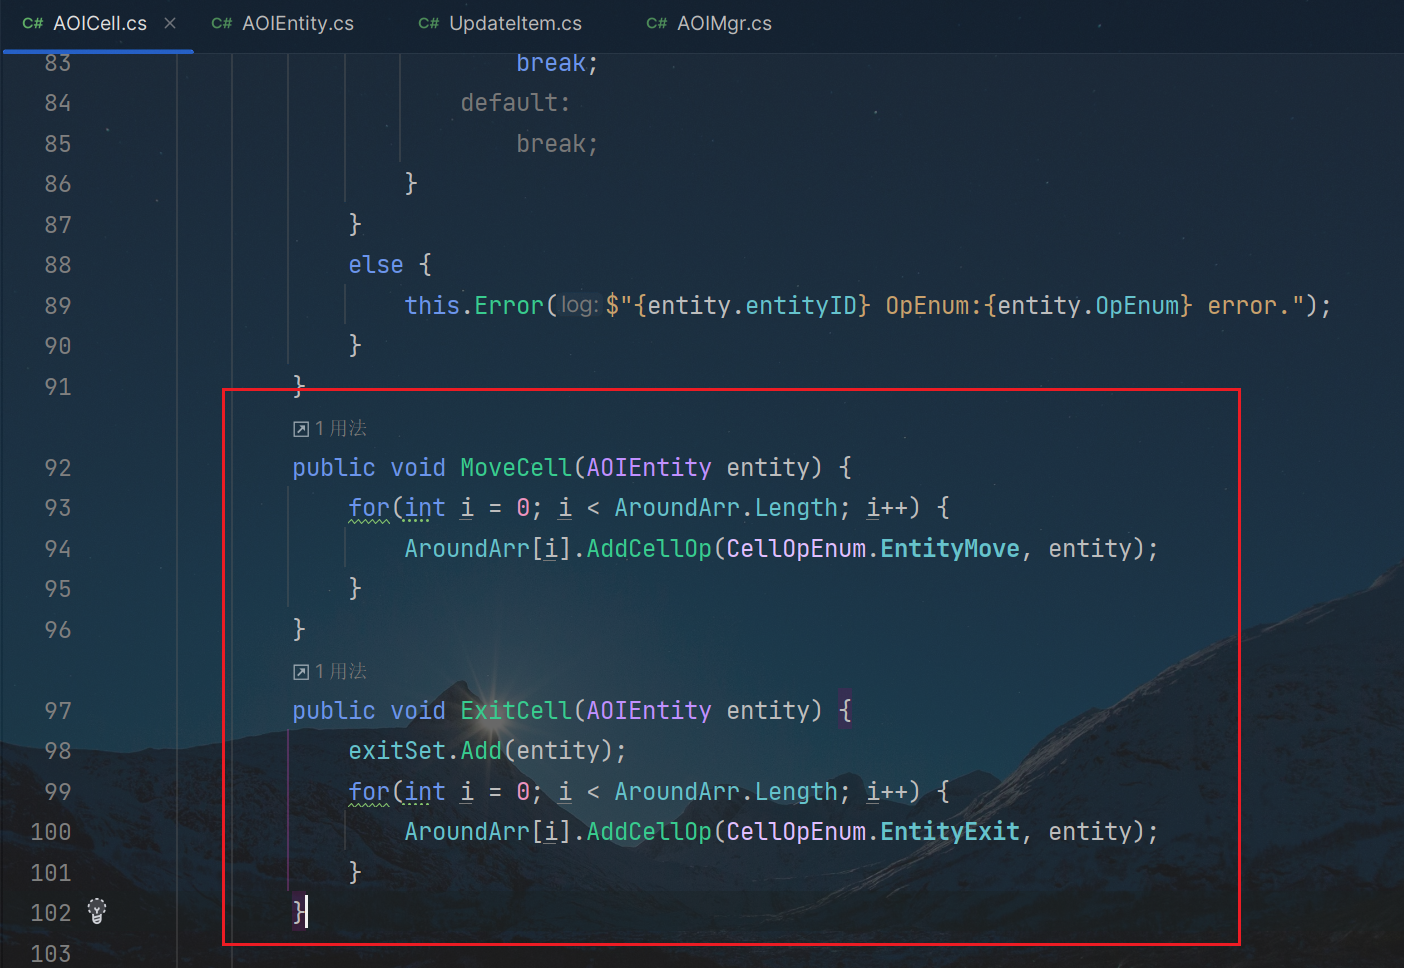Click the C# file icon on the AOIMgr.cs tab
The height and width of the screenshot is (968, 1404).
tap(657, 23)
